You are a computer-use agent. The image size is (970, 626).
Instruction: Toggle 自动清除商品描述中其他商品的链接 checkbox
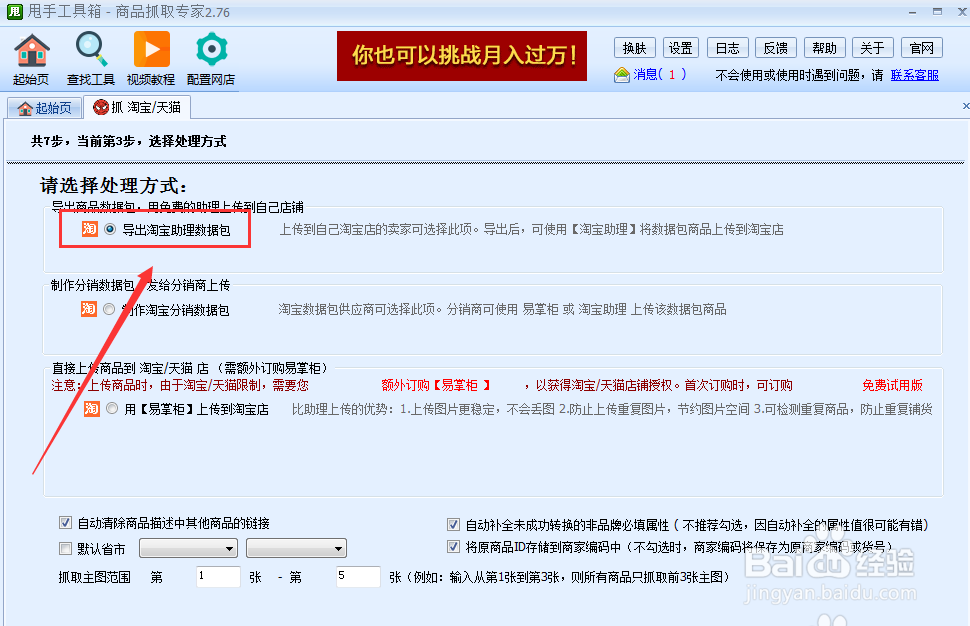(66, 523)
